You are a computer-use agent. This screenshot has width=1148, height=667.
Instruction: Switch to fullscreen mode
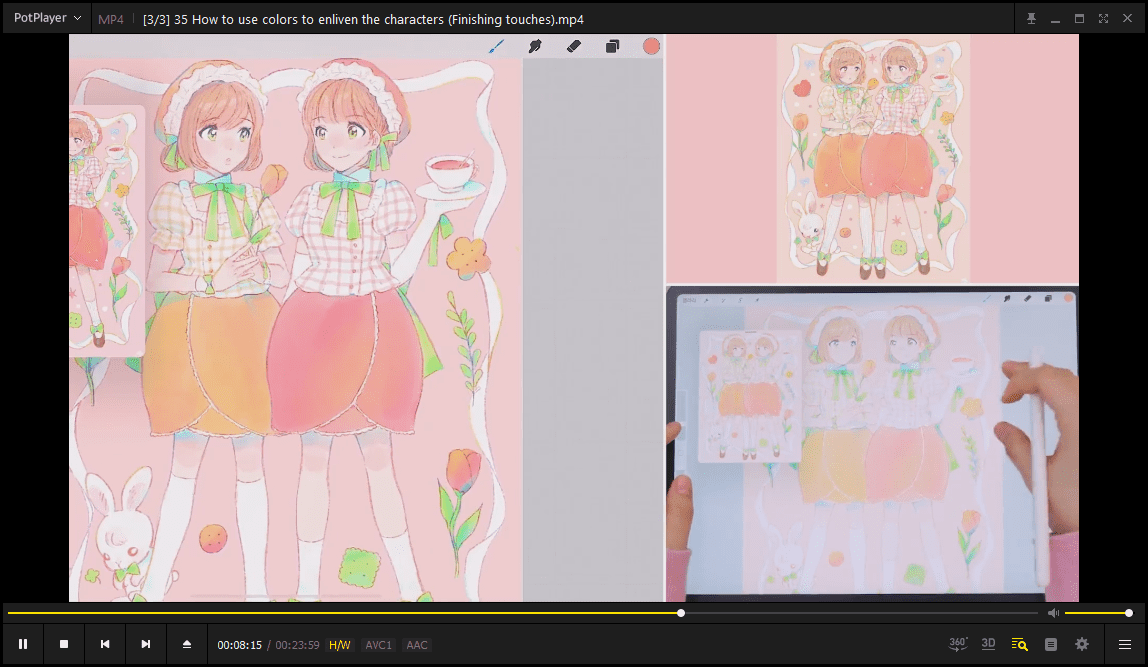[1103, 19]
